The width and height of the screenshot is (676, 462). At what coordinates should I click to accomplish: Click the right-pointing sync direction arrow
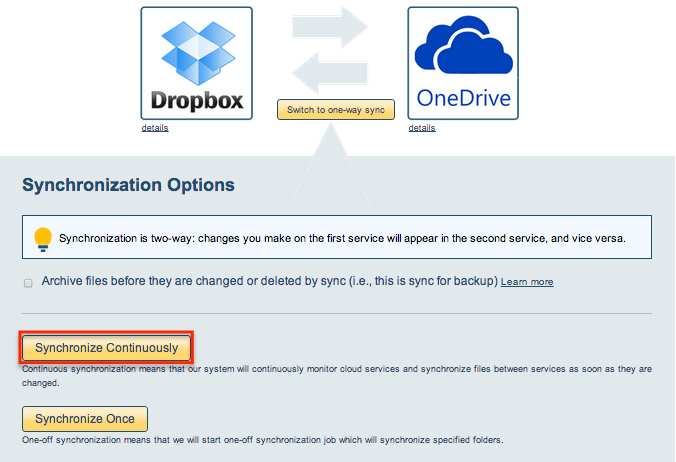point(330,27)
